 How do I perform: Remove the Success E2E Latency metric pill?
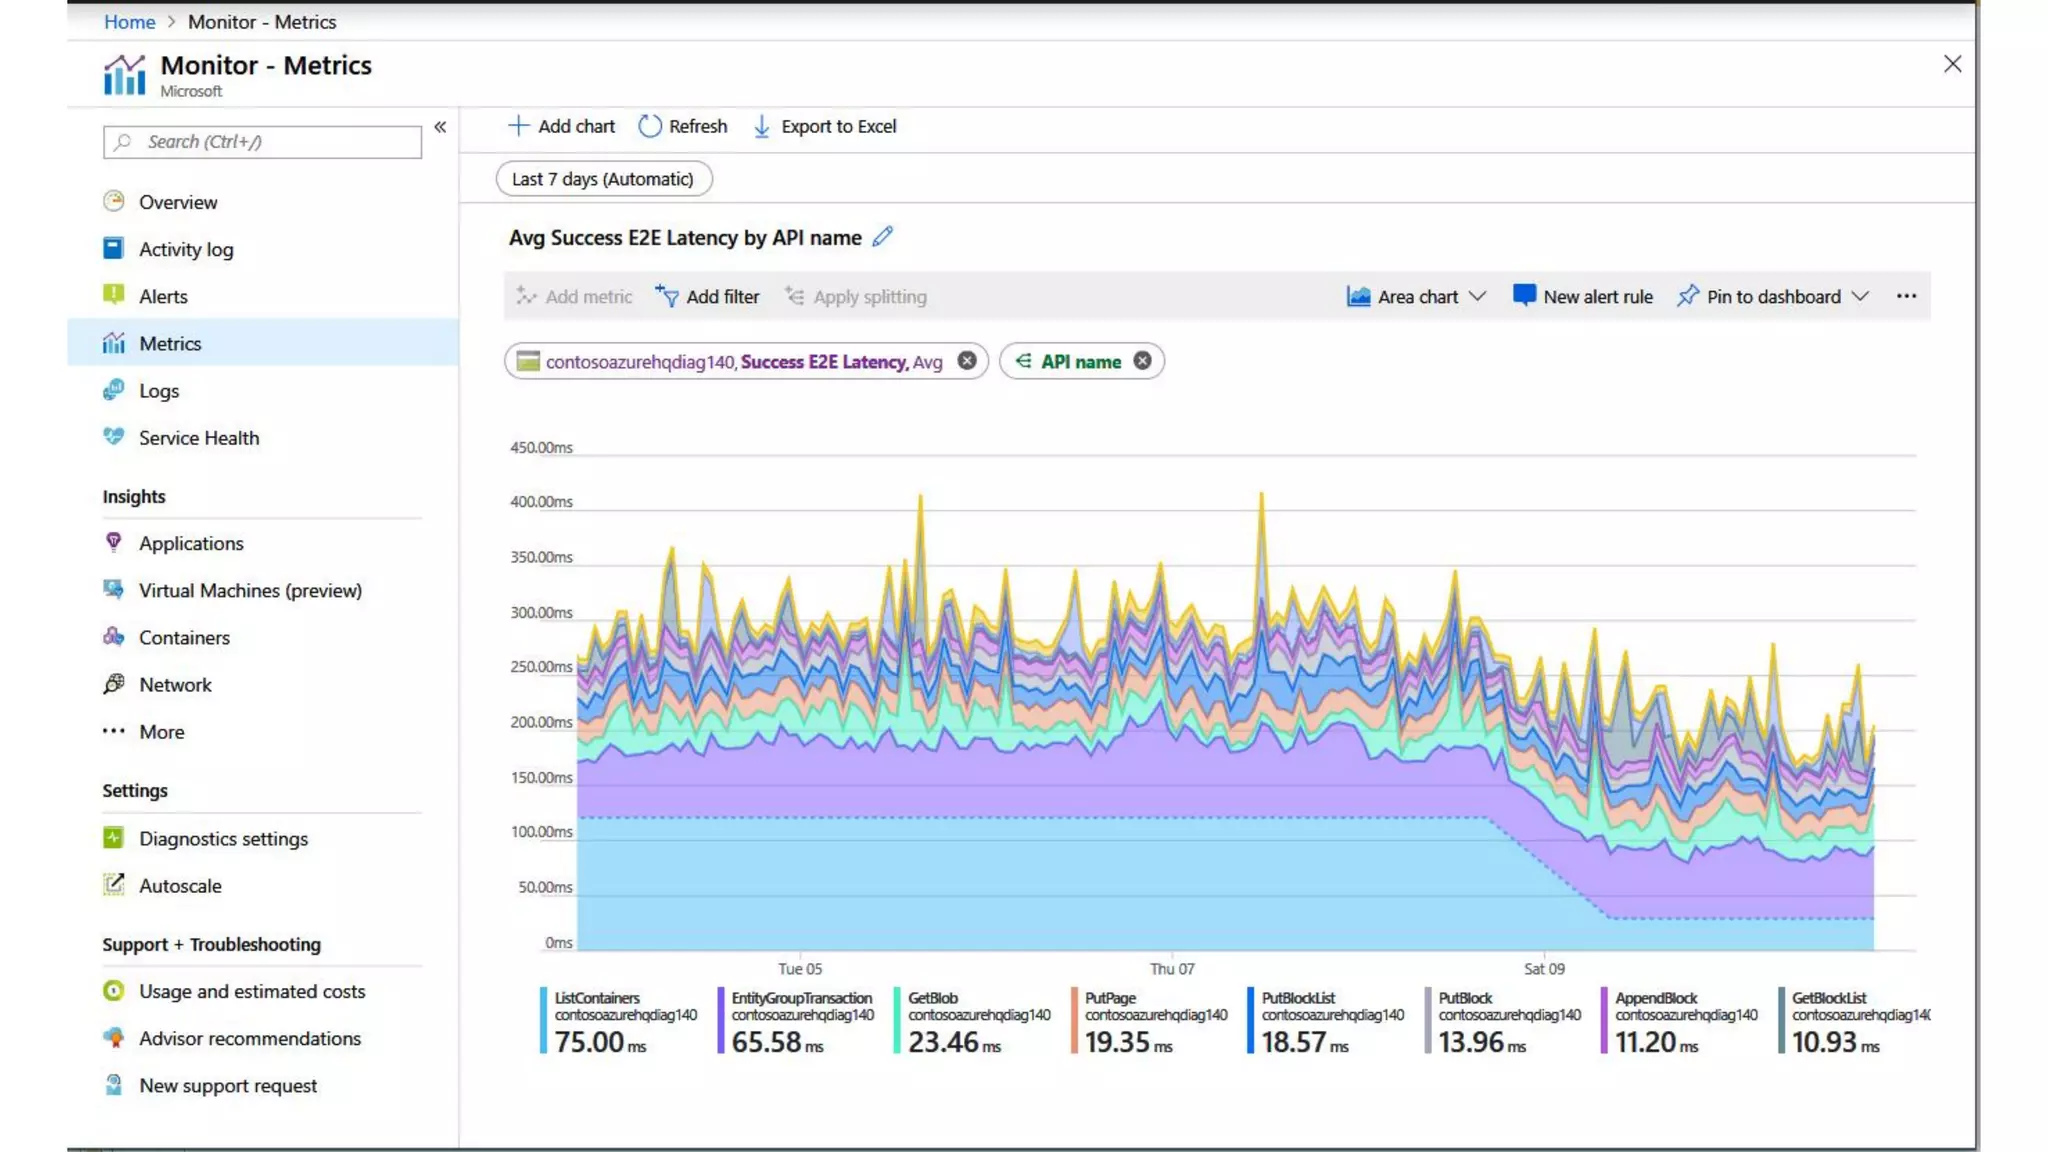967,361
